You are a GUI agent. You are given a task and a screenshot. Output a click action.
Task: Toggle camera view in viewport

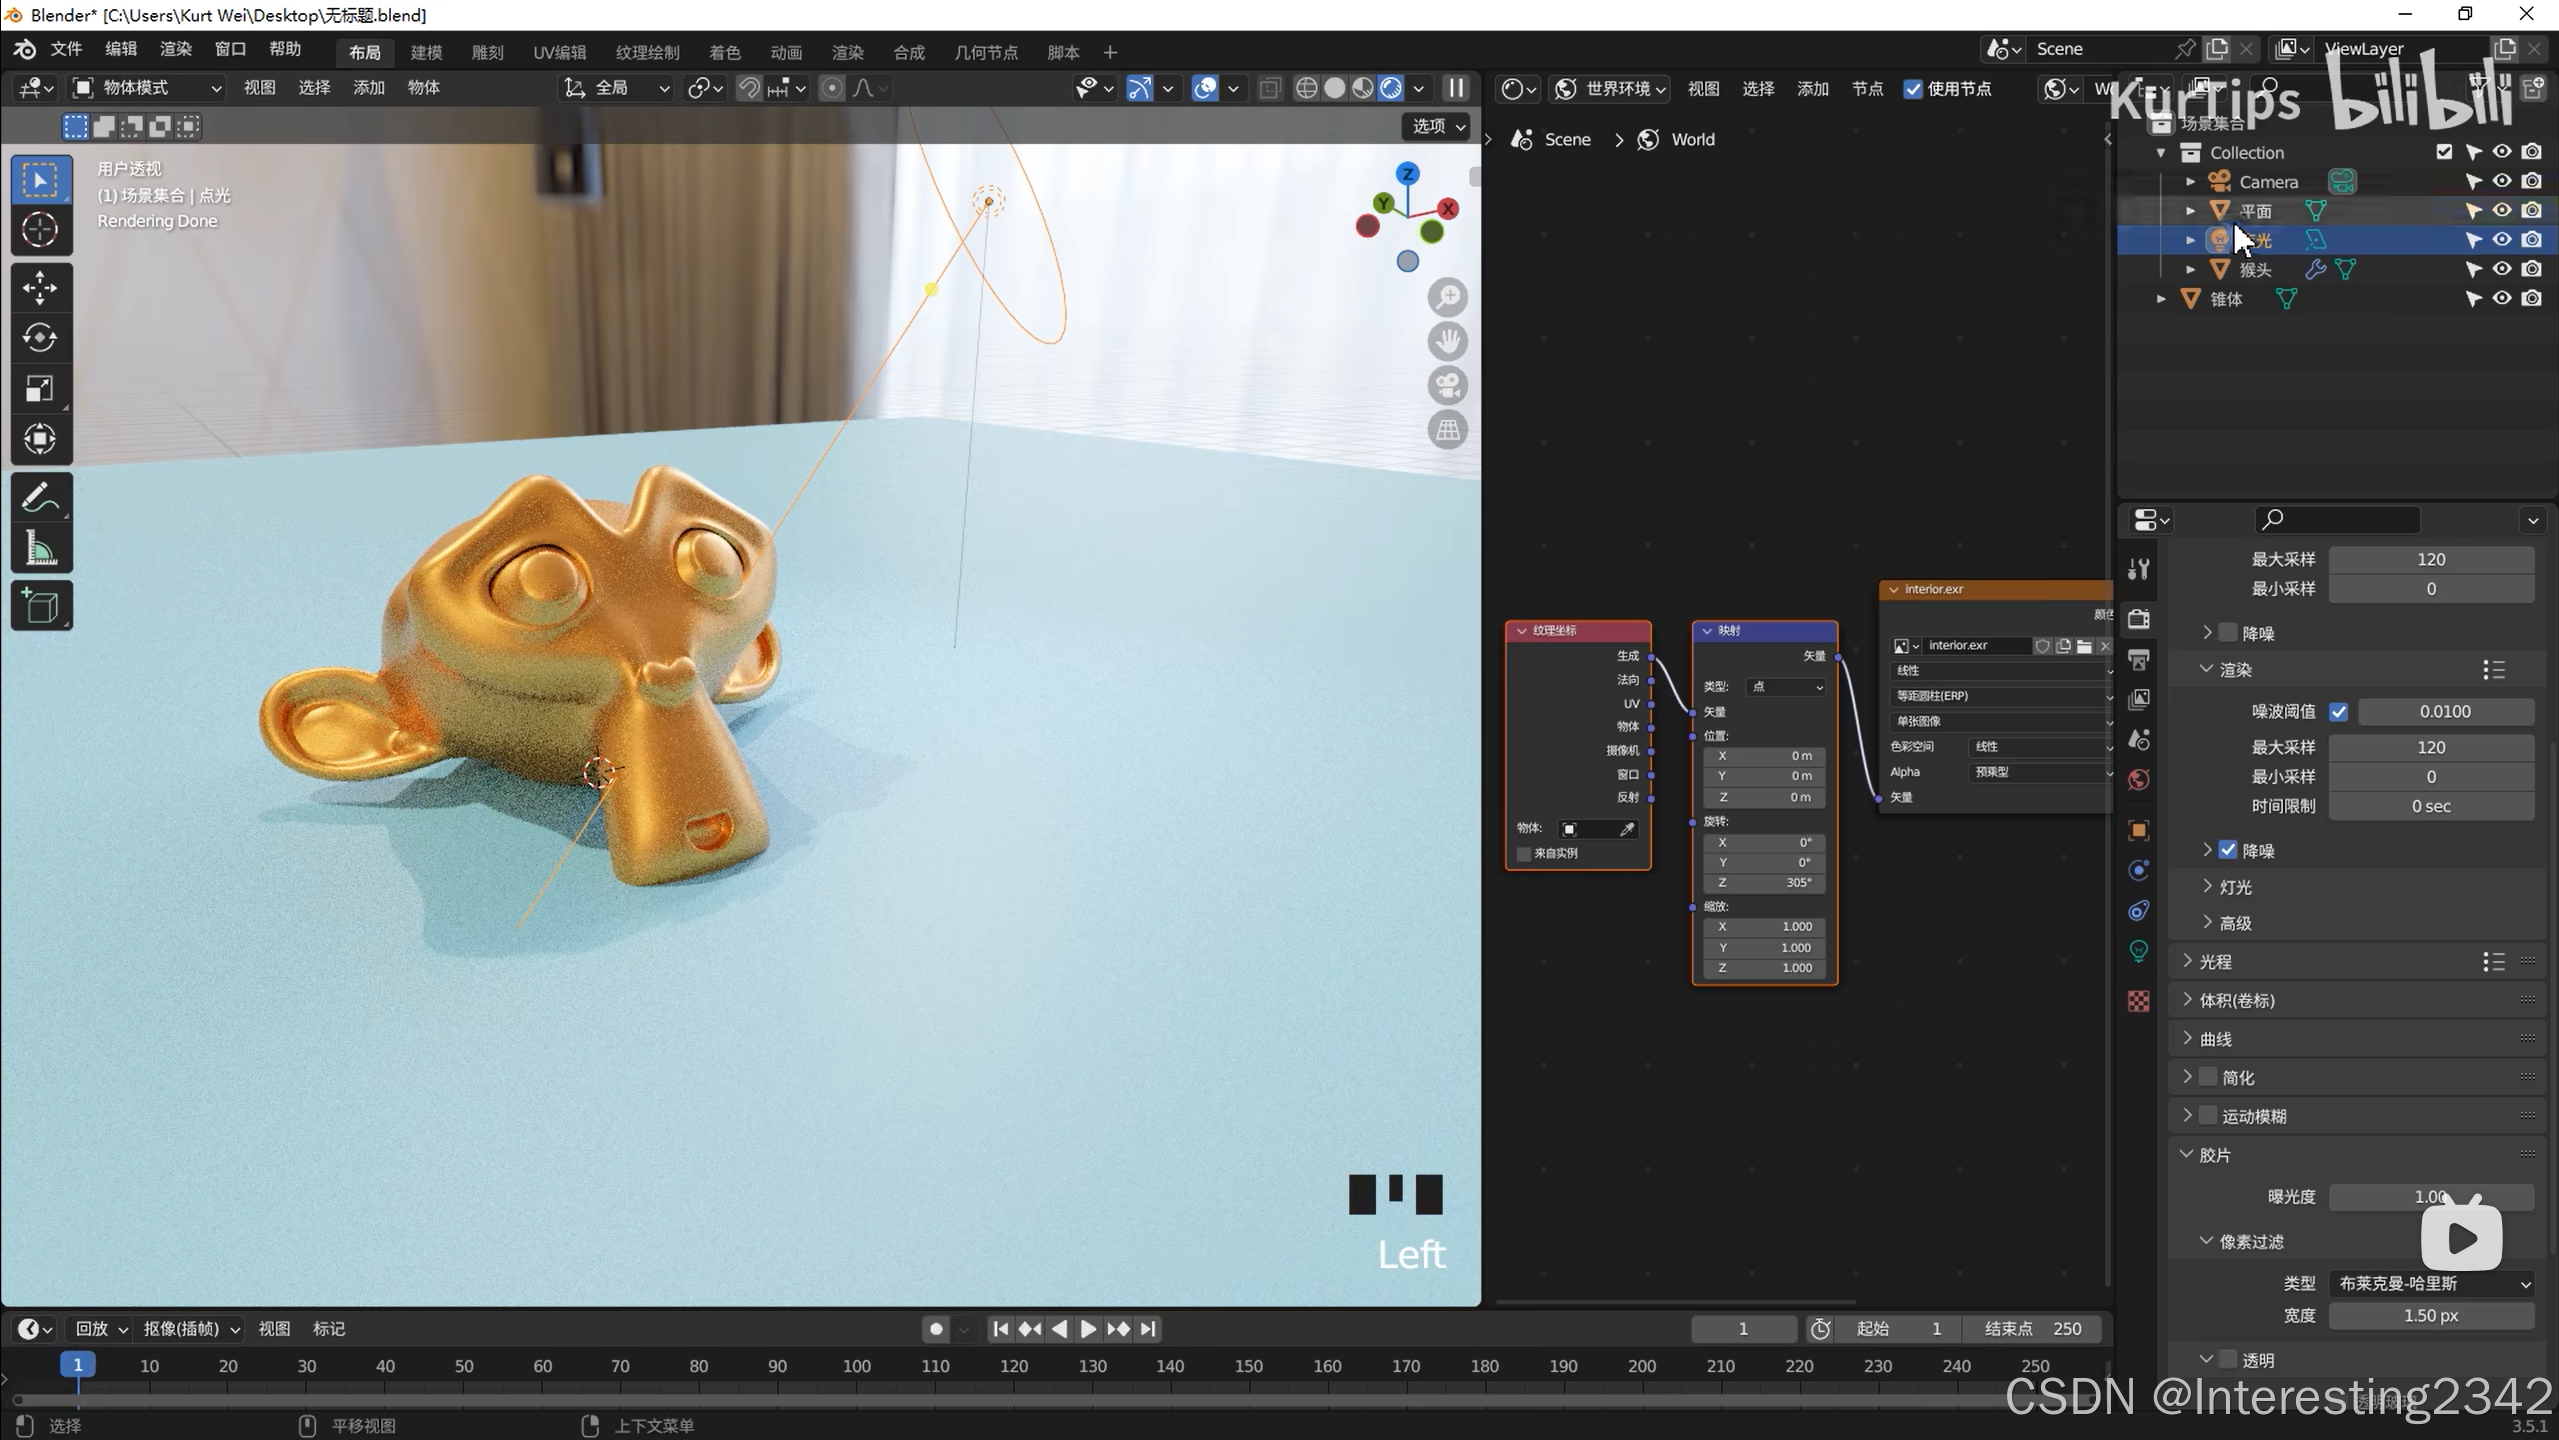tap(1447, 386)
